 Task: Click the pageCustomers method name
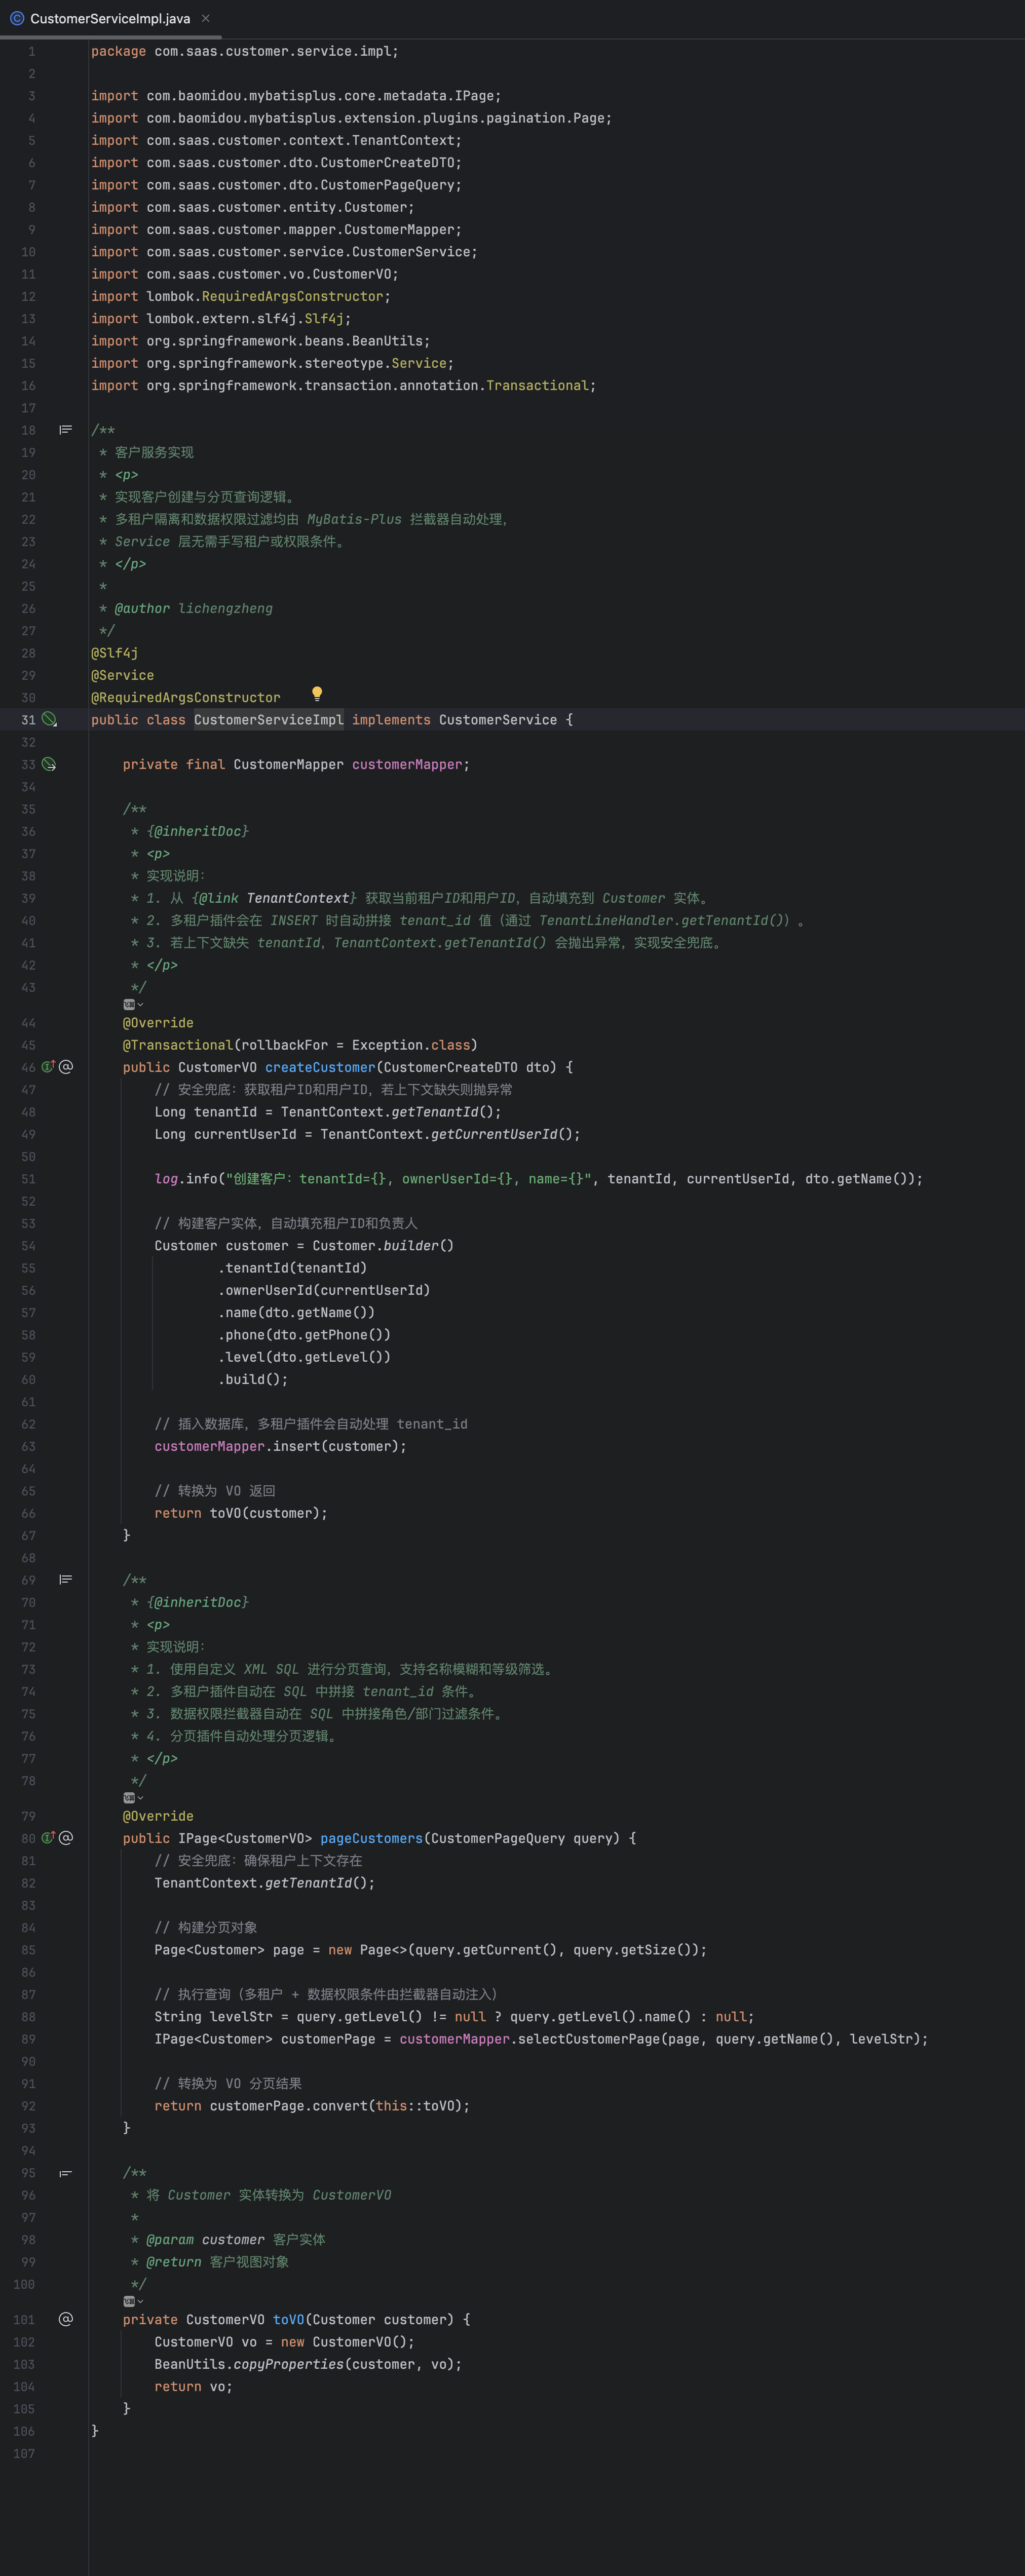point(371,1838)
